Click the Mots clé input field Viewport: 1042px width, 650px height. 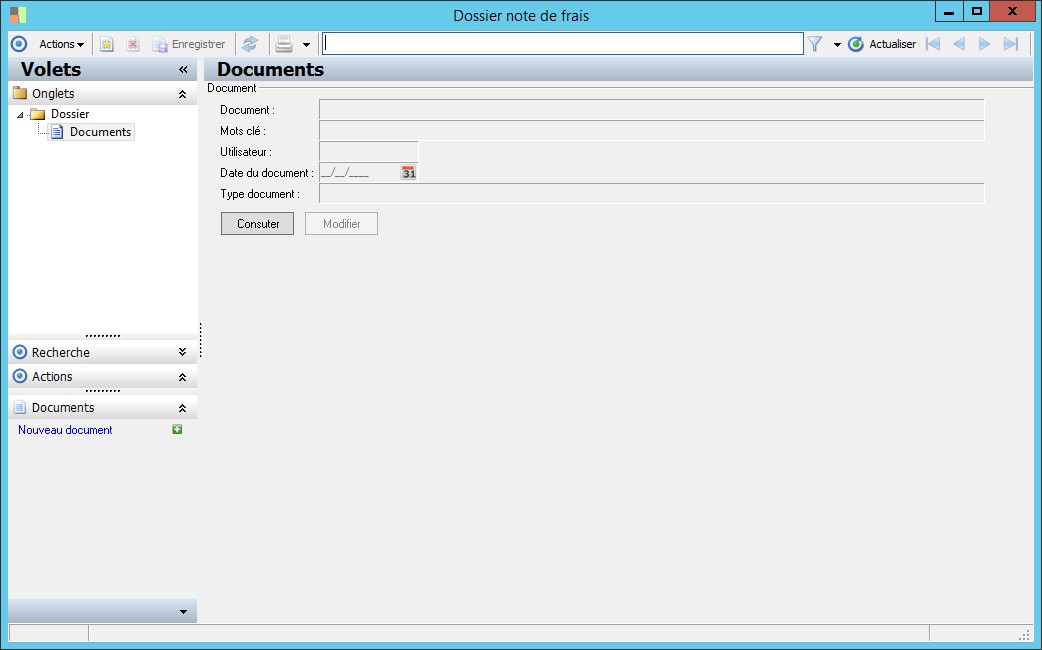pyautogui.click(x=651, y=131)
